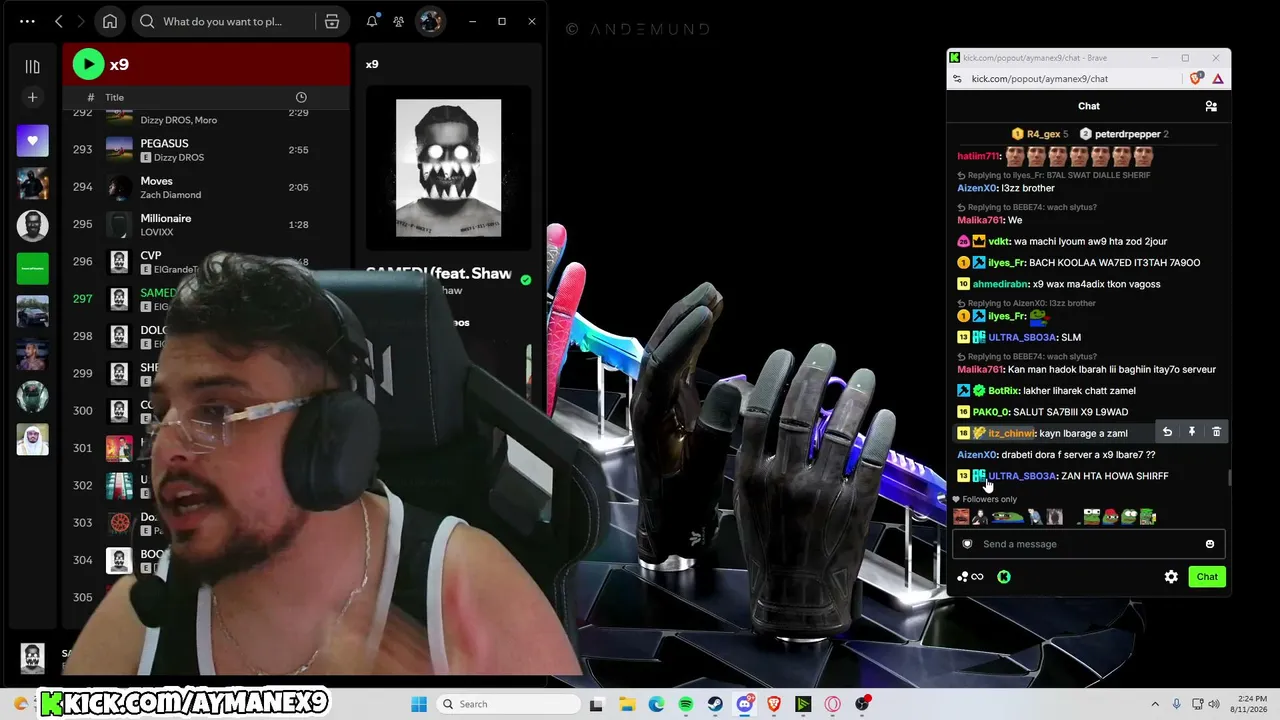This screenshot has height=720, width=1280.
Task: Expand Your Library in Spotify sidebar
Action: click(x=32, y=66)
